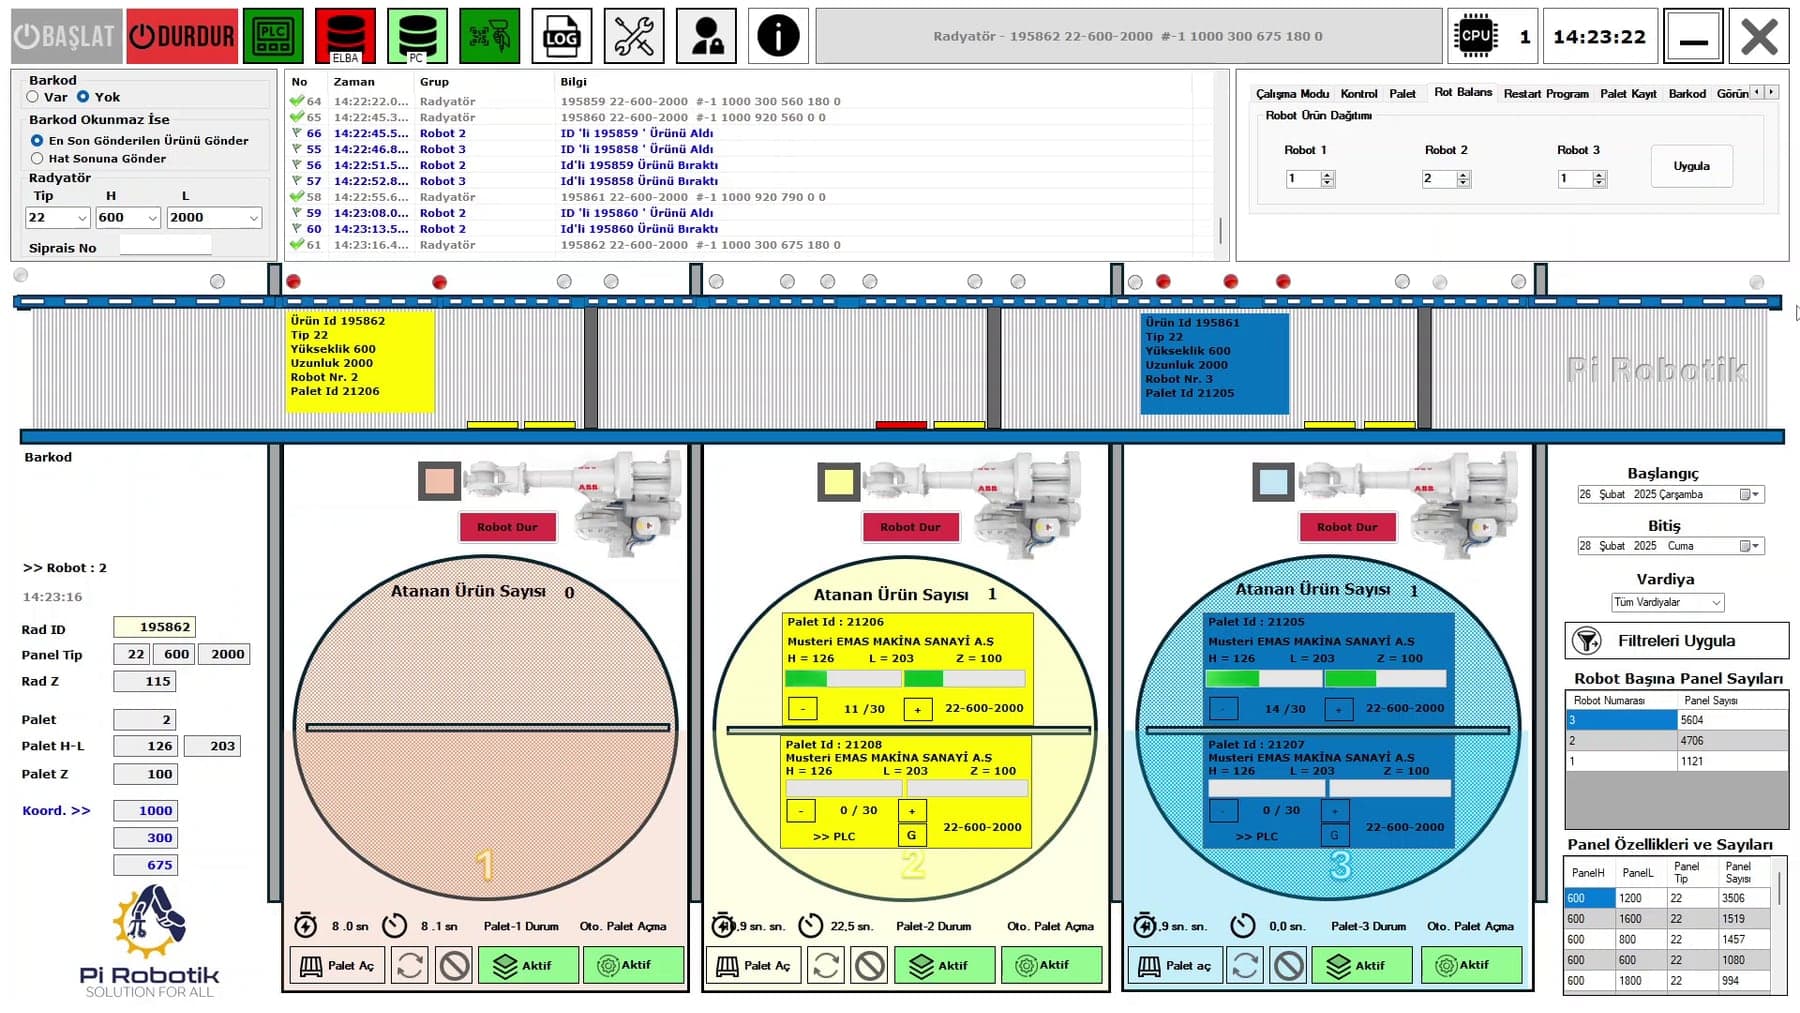Click Palet-1 refresh arrows icon
Viewport: 1800px width, 1013px height.
[x=410, y=965]
